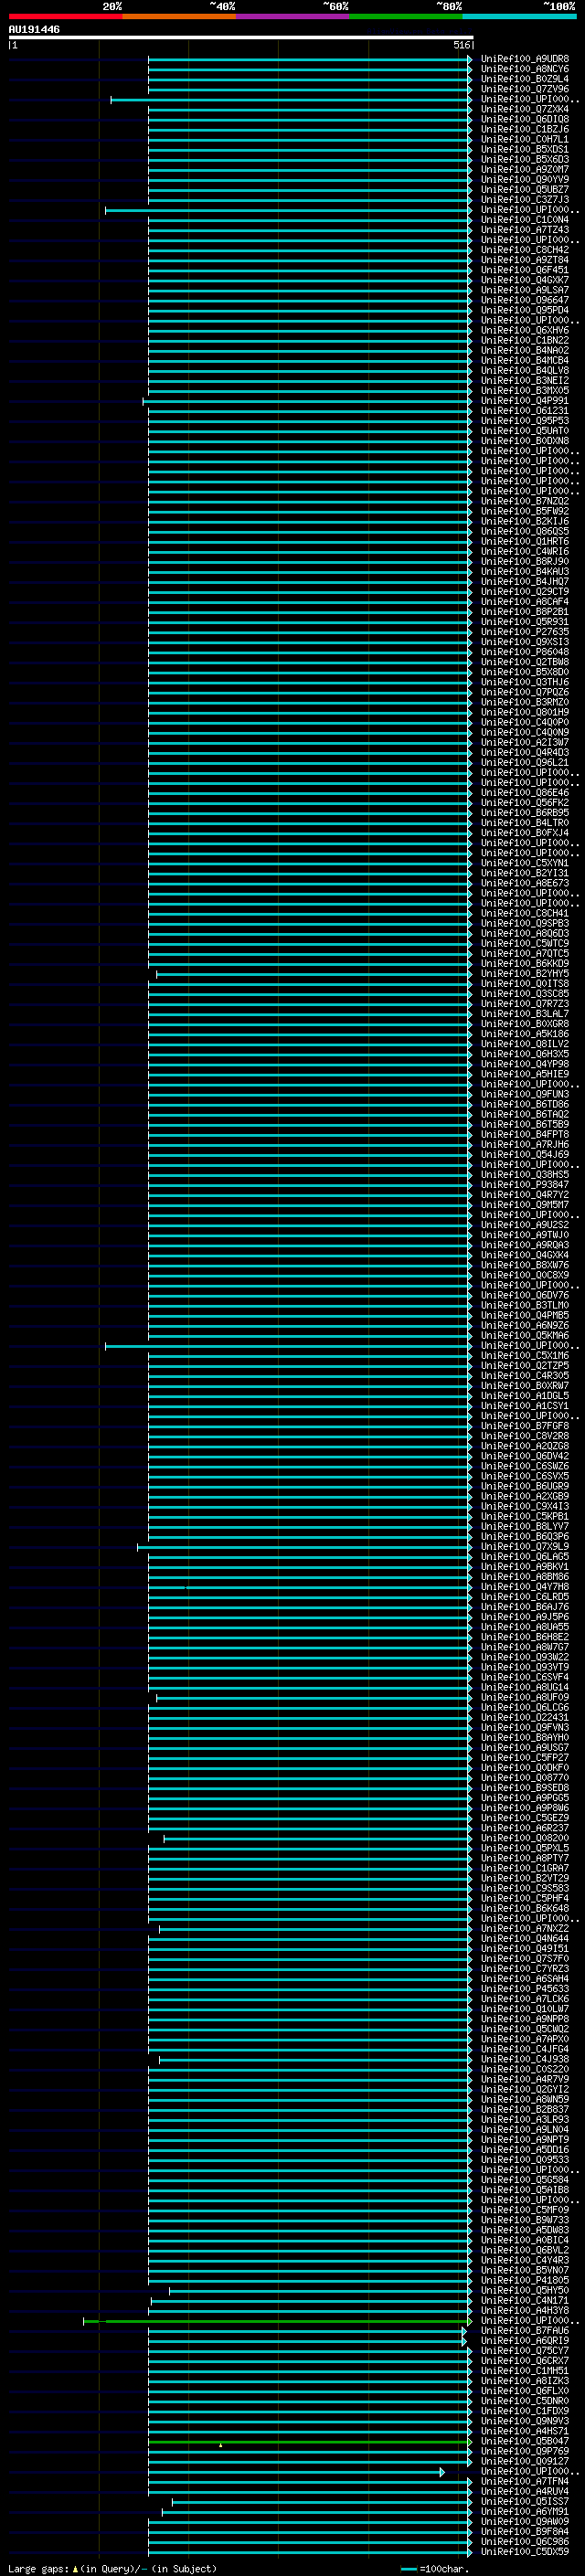Select hit UniRef100_C3Z7J3
585x2576 pixels.
pyautogui.click(x=525, y=199)
